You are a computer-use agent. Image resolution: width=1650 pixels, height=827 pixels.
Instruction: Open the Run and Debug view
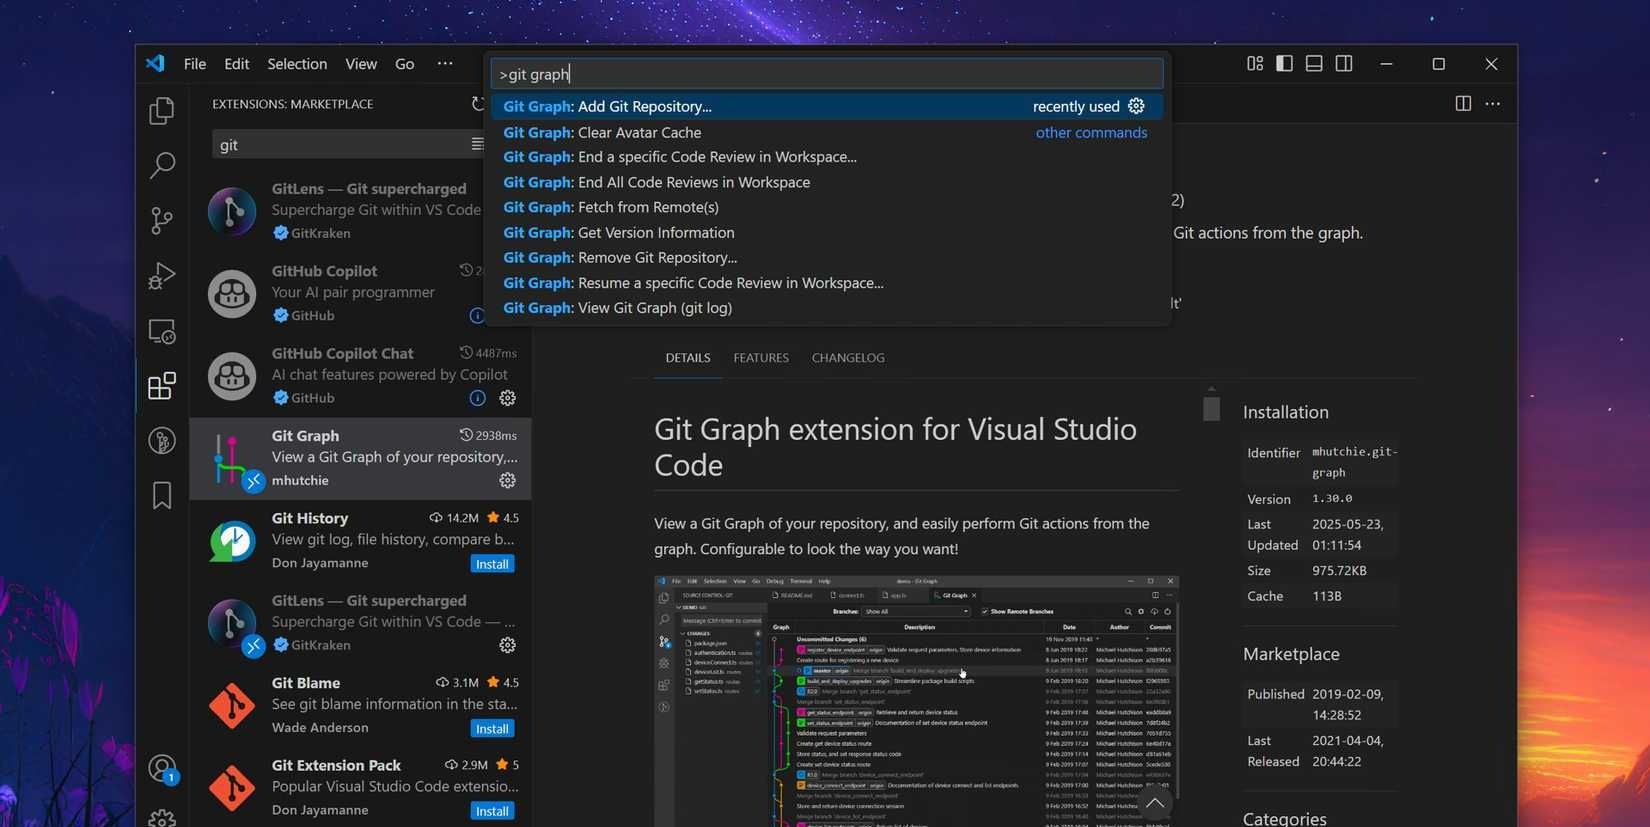tap(162, 275)
